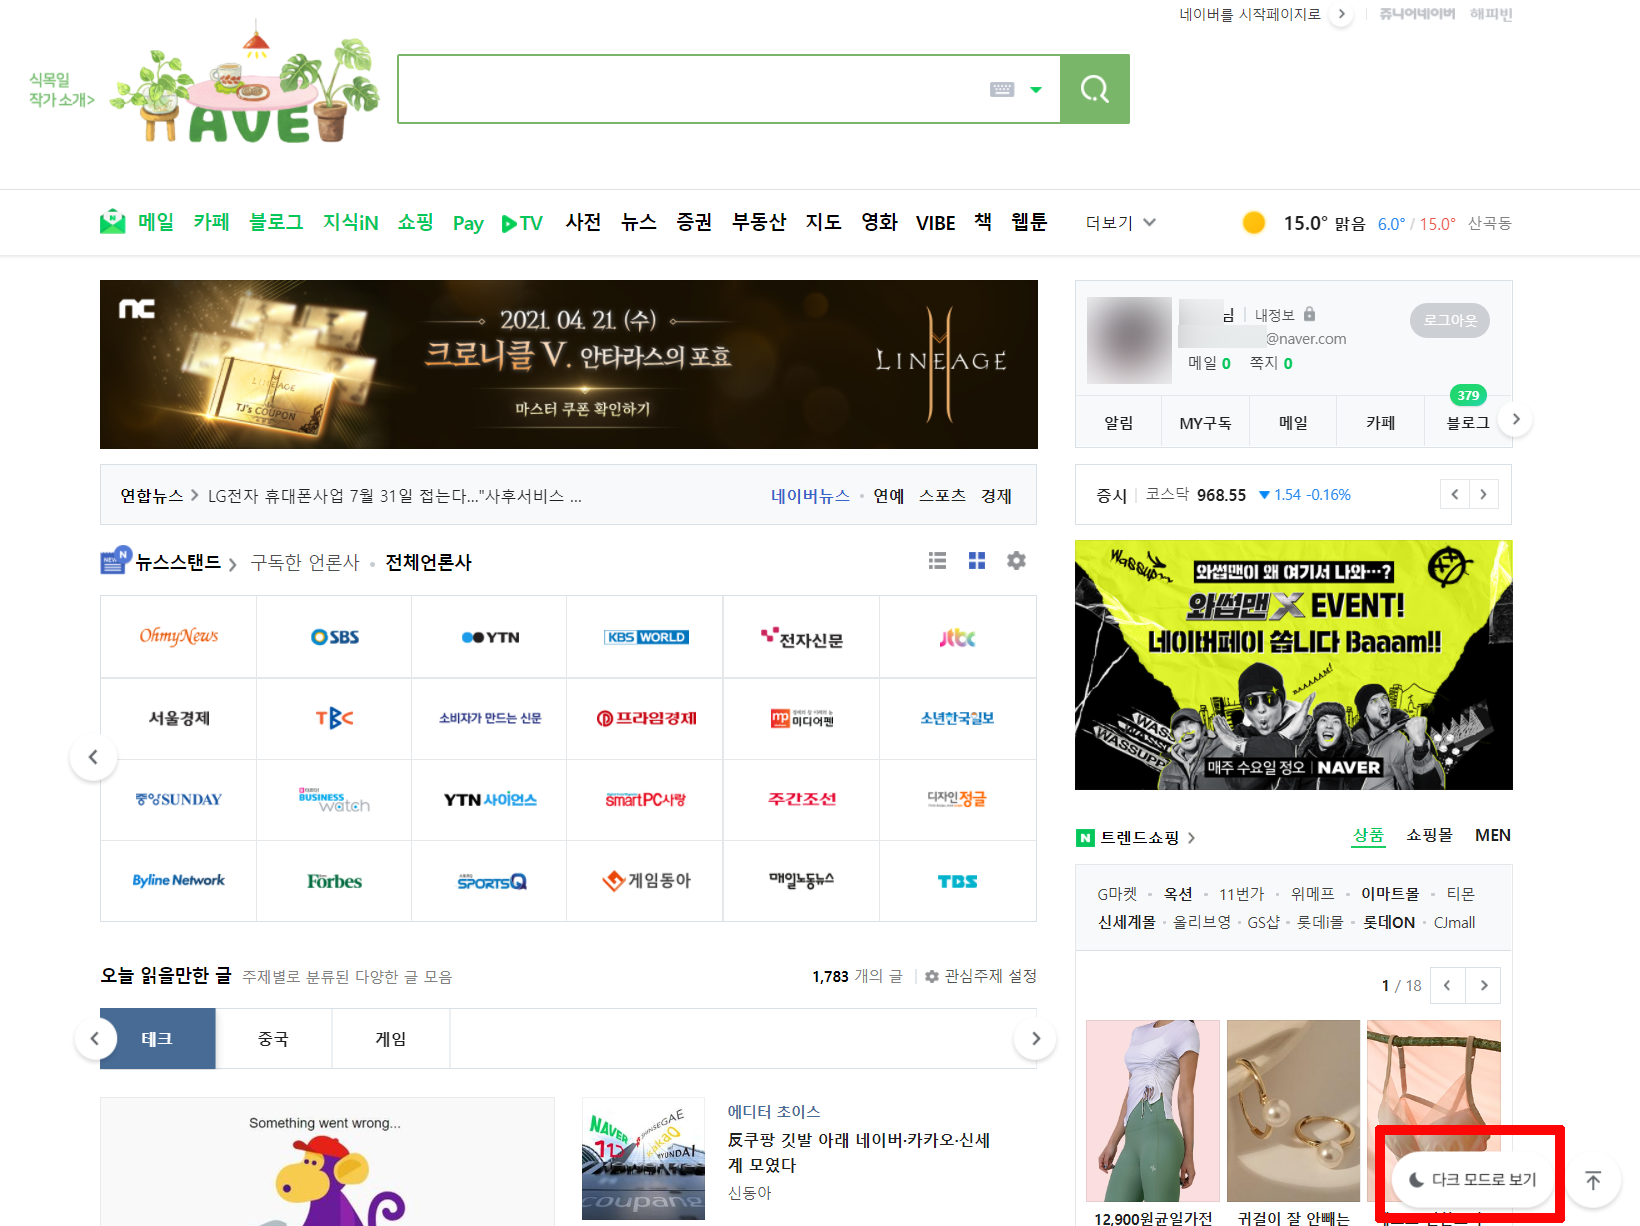Click the green N 트렌드쇼핑 icon
The width and height of the screenshot is (1640, 1226).
(1085, 838)
